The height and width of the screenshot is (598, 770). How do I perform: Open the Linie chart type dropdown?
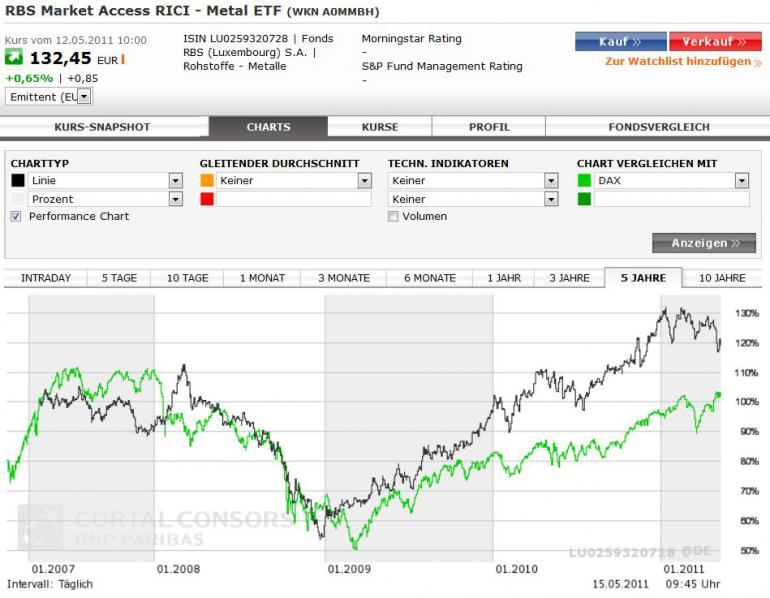(175, 181)
